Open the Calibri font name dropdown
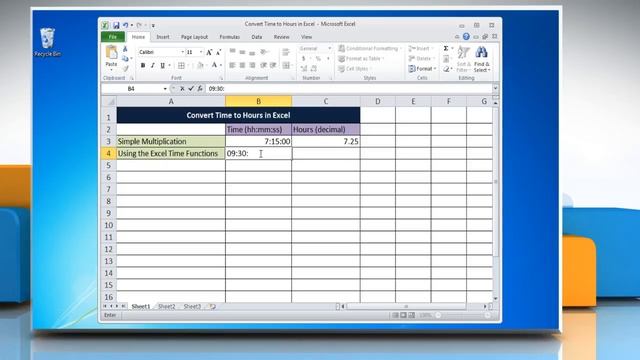640x360 pixels. (x=182, y=52)
